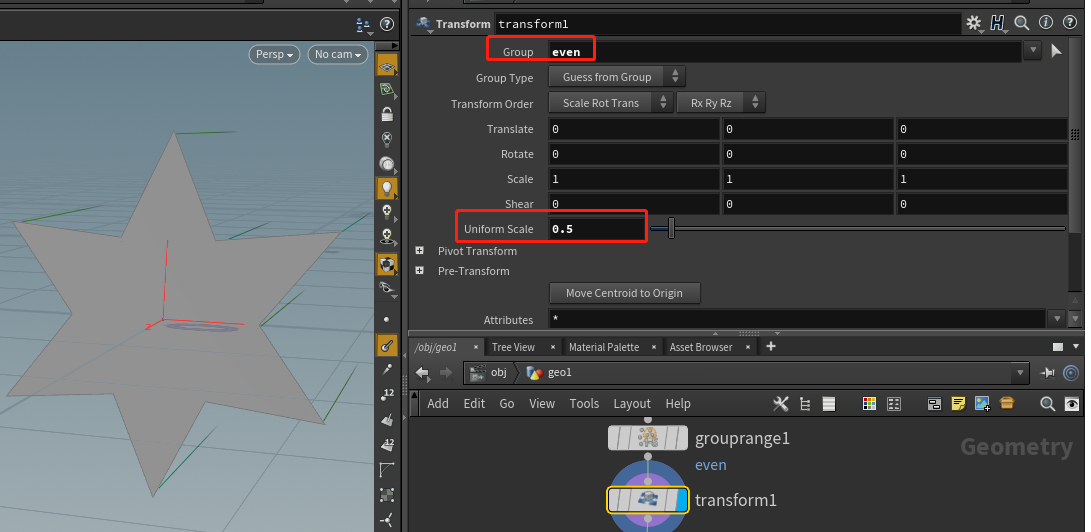Viewport: 1091px width, 532px height.
Task: Click the parameter gear settings icon
Action: (x=973, y=23)
